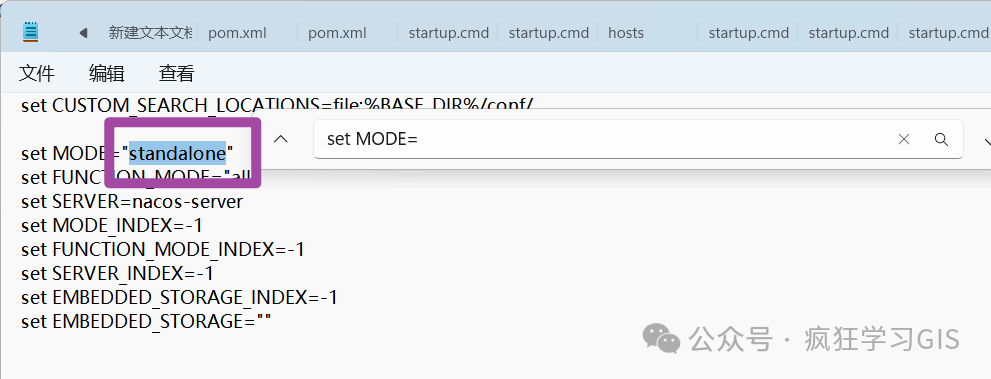Find previous match with the up arrow
This screenshot has height=379, width=991.
281,139
